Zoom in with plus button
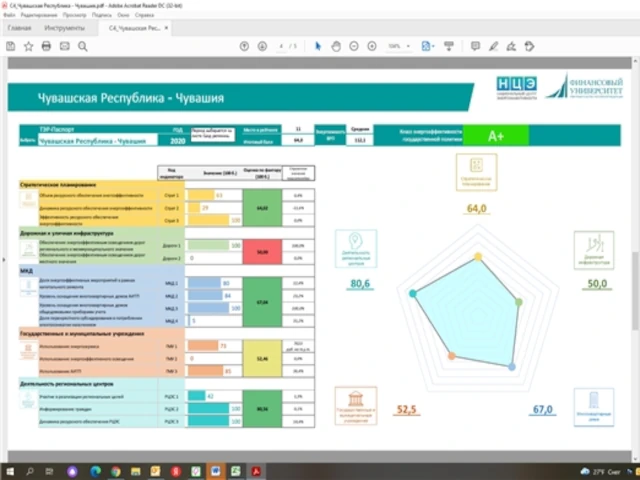Viewport: 640px width, 480px height. point(372,46)
